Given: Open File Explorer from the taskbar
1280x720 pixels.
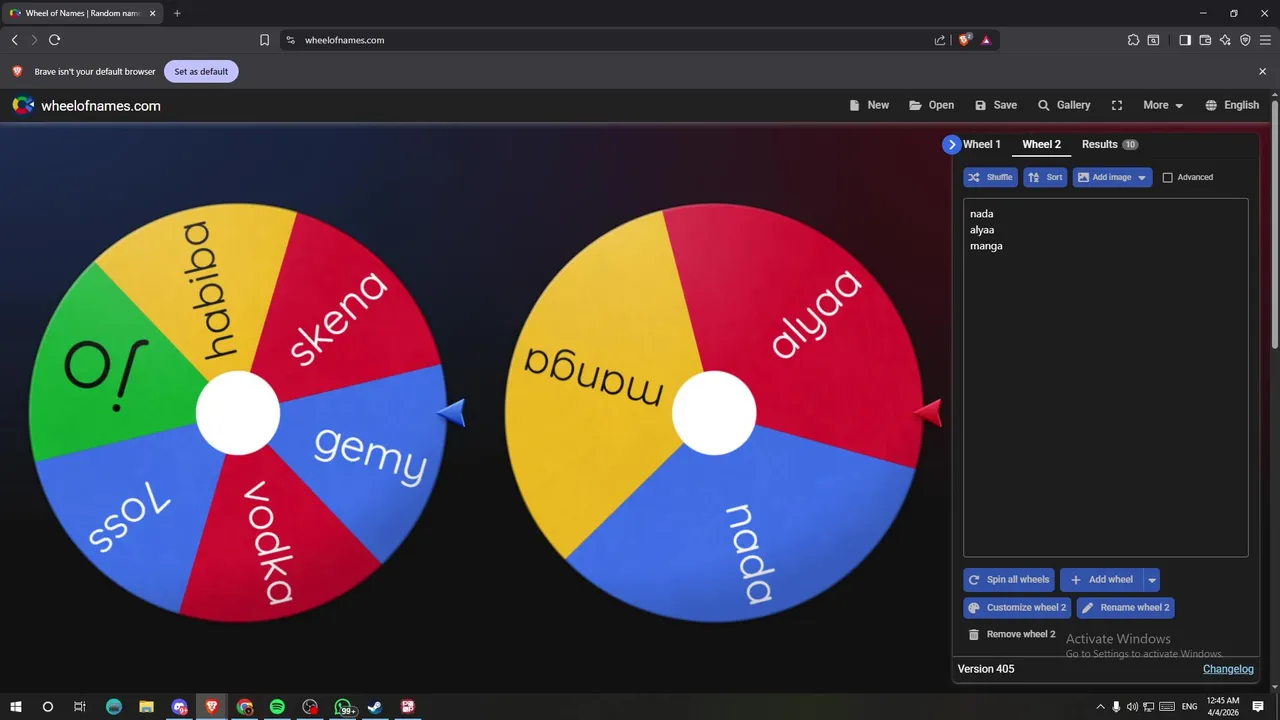Looking at the screenshot, I should [x=146, y=707].
